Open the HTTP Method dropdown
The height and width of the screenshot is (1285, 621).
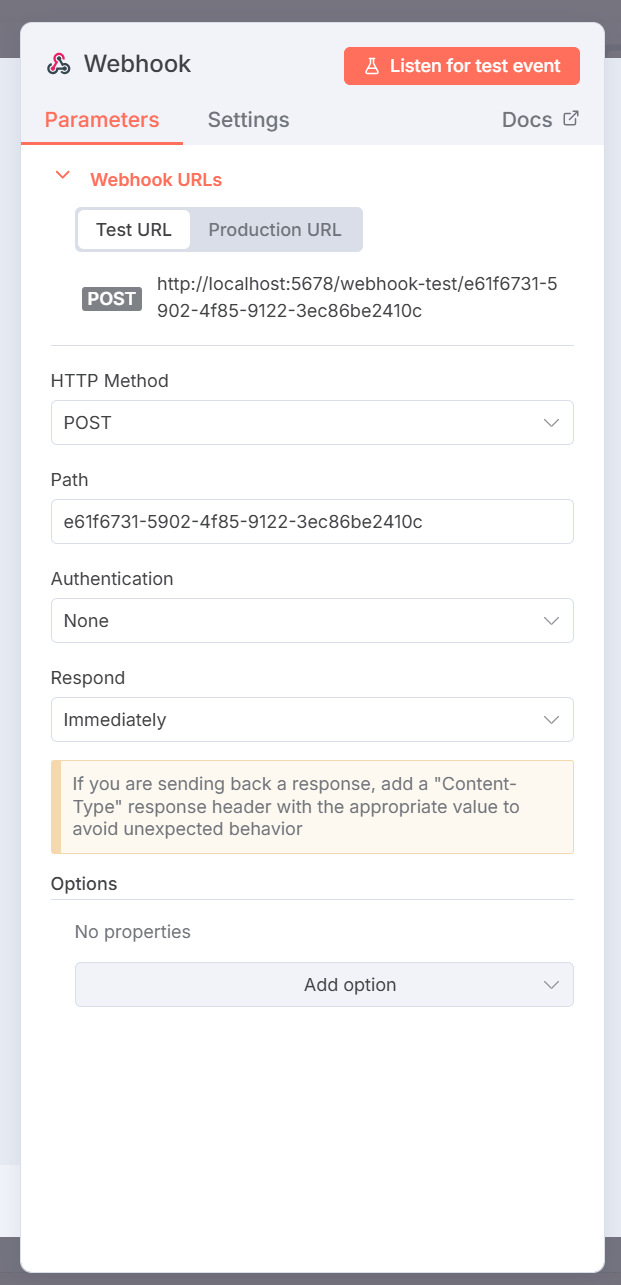(x=312, y=423)
